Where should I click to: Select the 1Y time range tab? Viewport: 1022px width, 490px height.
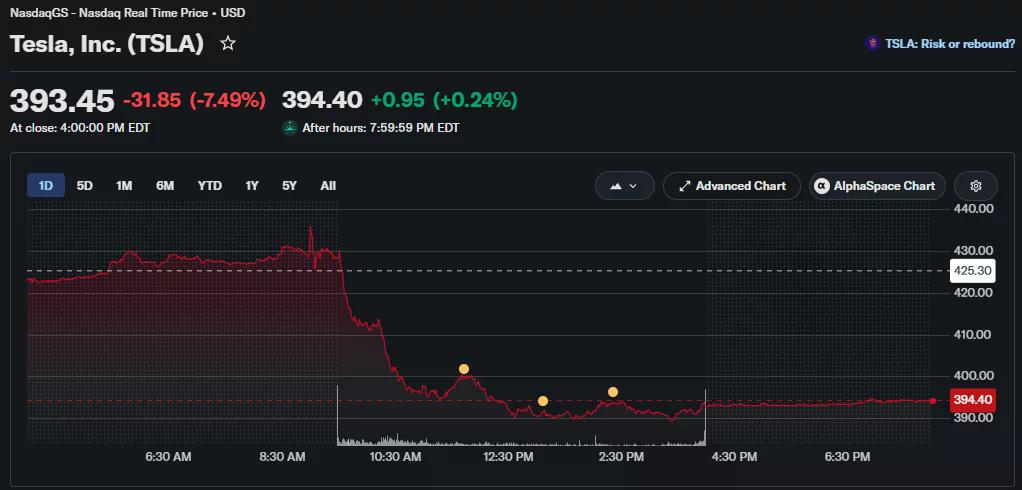tap(252, 186)
